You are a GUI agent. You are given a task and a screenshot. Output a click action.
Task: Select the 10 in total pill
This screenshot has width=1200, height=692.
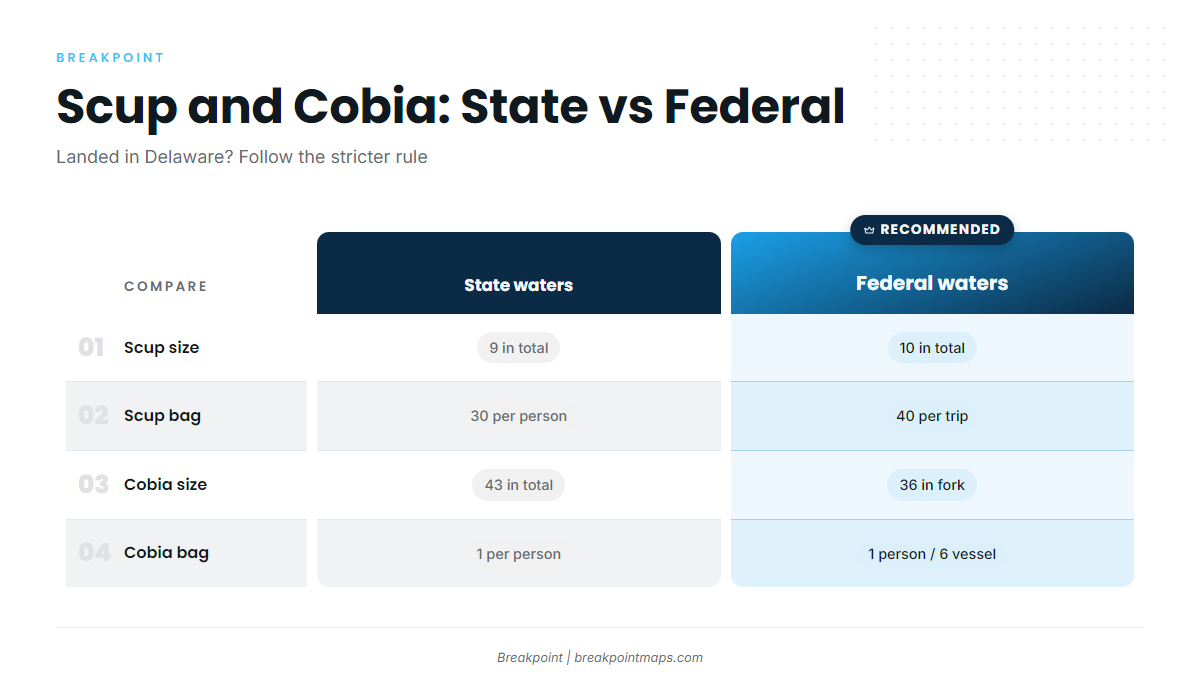click(932, 348)
